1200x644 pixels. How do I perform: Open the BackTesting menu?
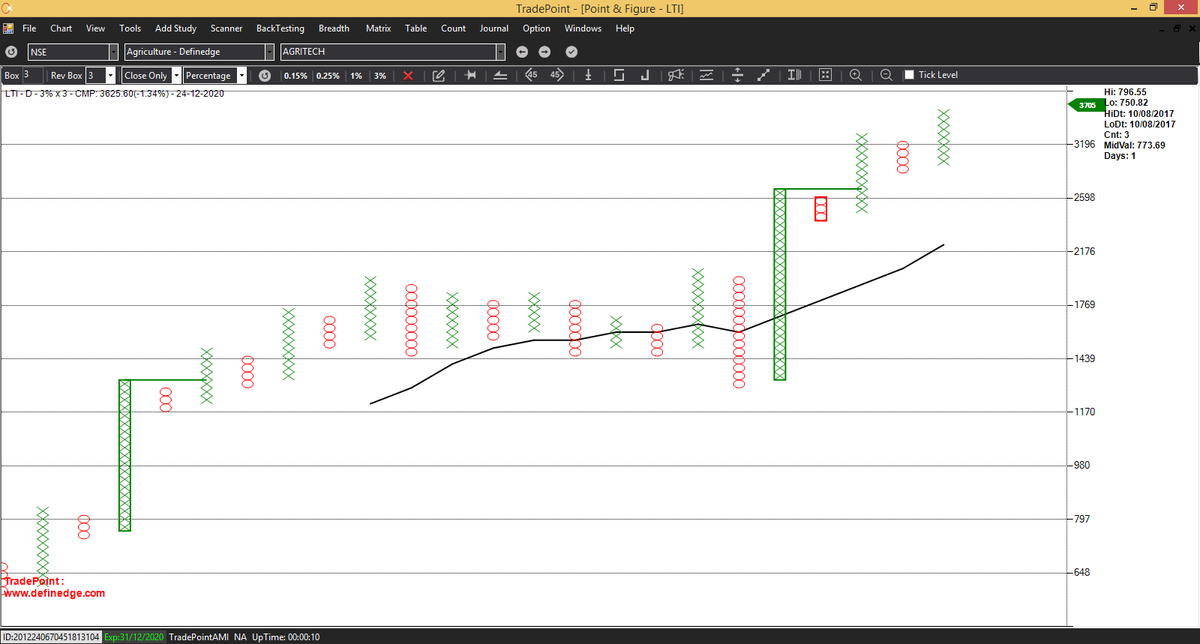click(280, 28)
